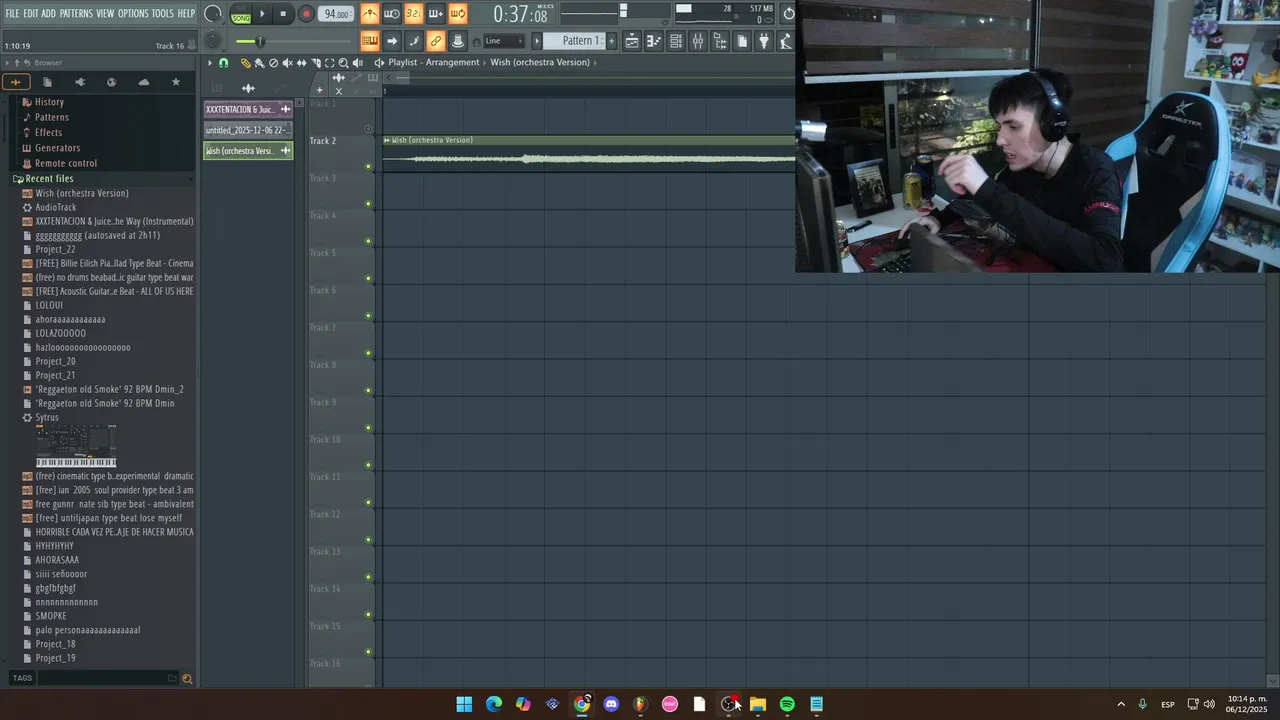Viewport: 1280px width, 720px height.
Task: Open the PATTERNS menu
Action: point(76,13)
